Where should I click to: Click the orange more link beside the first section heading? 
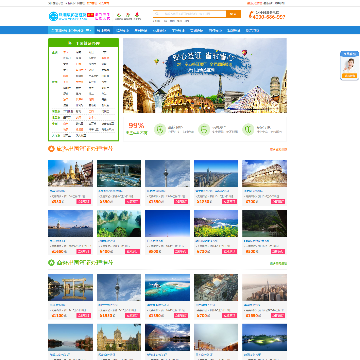278,149
